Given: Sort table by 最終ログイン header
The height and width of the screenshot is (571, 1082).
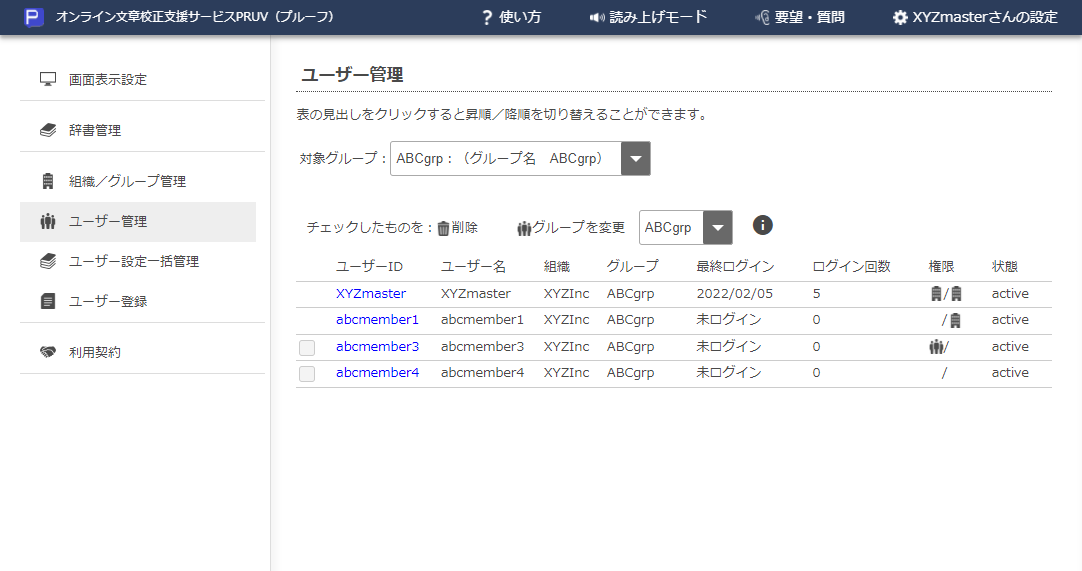Looking at the screenshot, I should [735, 267].
